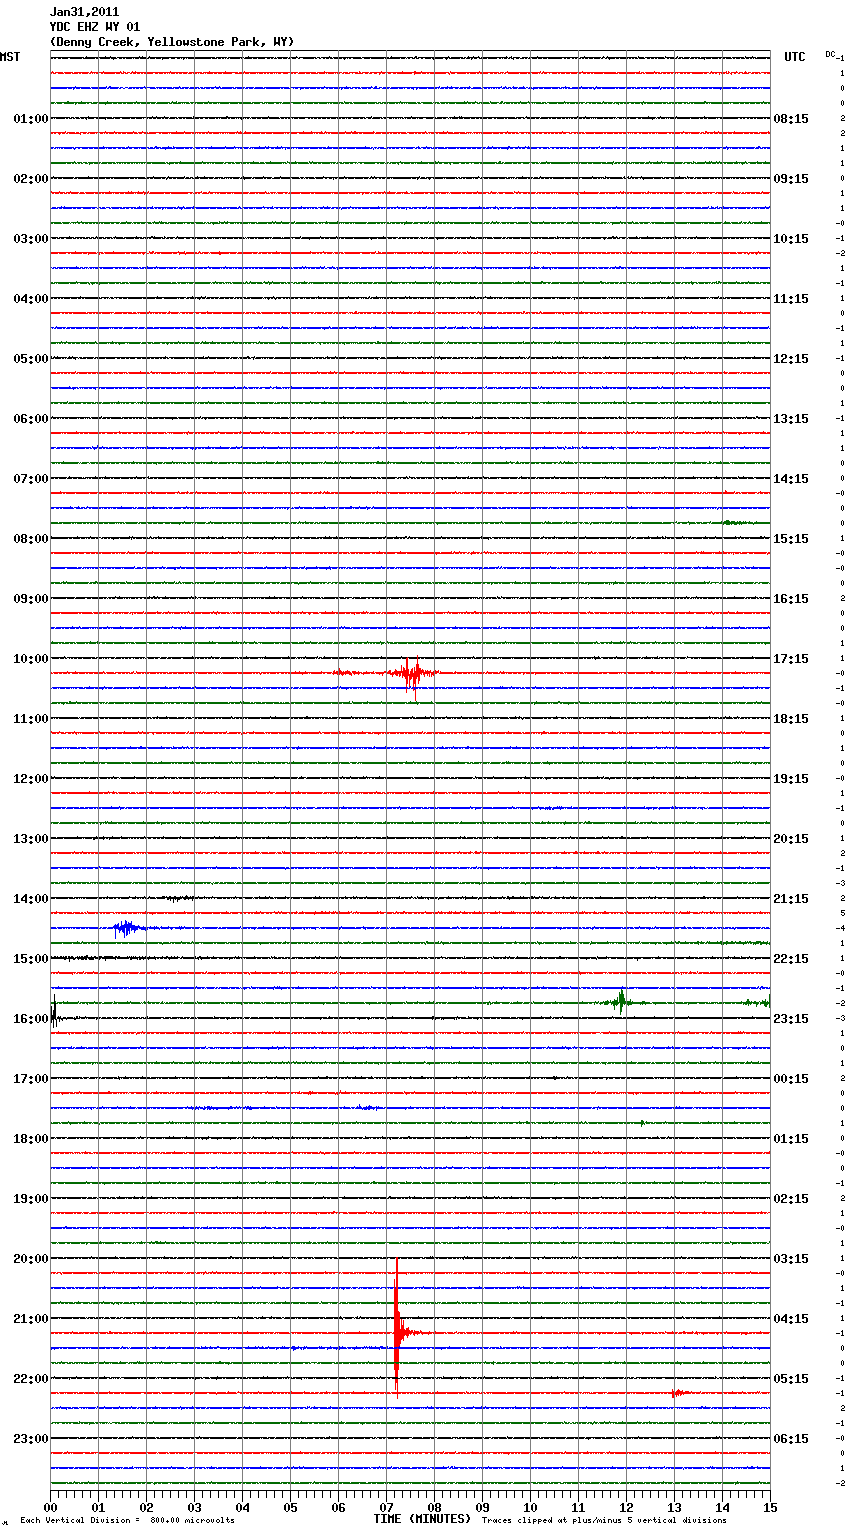Select the 18:00 MST hour label
The width and height of the screenshot is (850, 1534).
click(x=31, y=1139)
